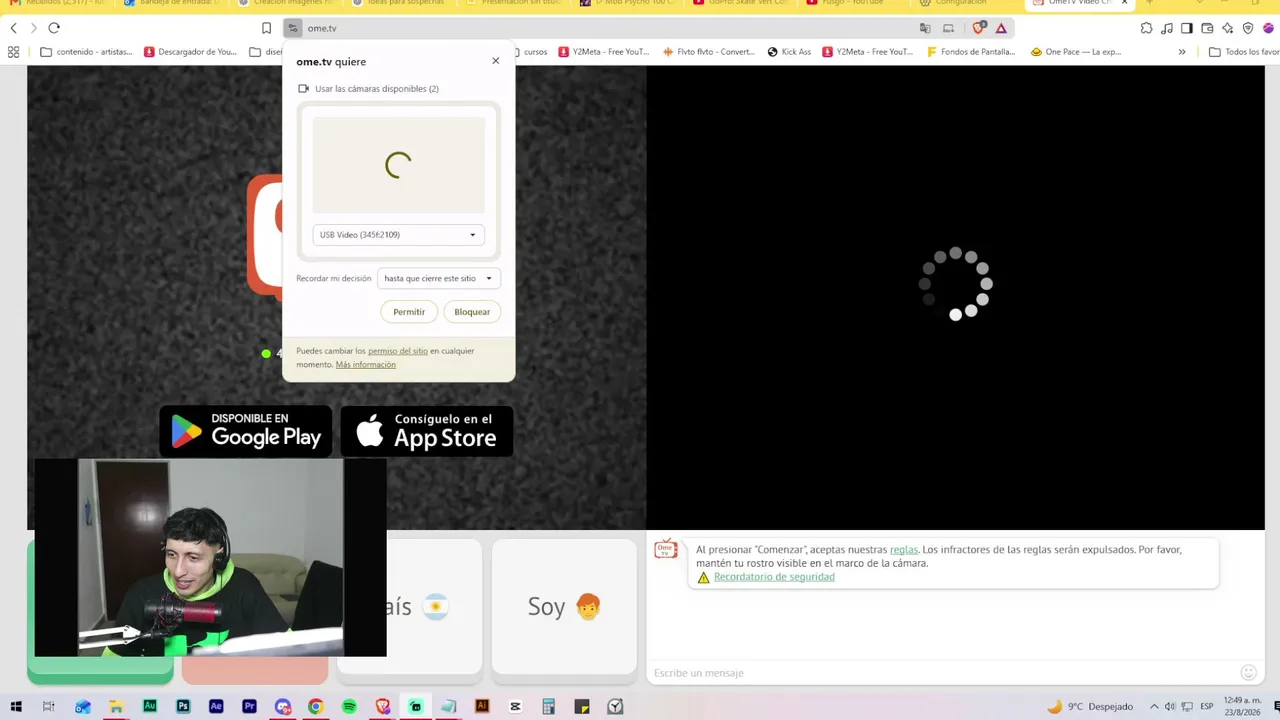This screenshot has height=720, width=1280.
Task: Open the 'reglas' link in the chat notice
Action: pyautogui.click(x=904, y=550)
